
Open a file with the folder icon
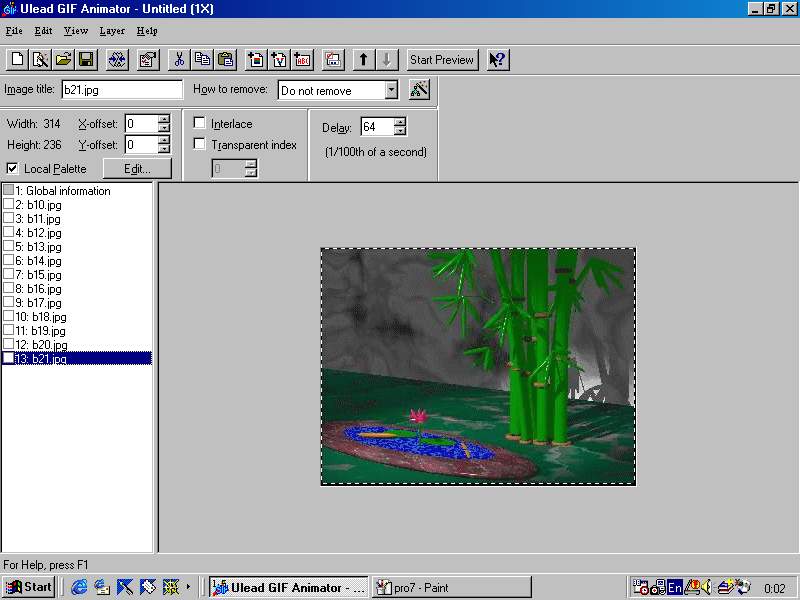point(63,60)
